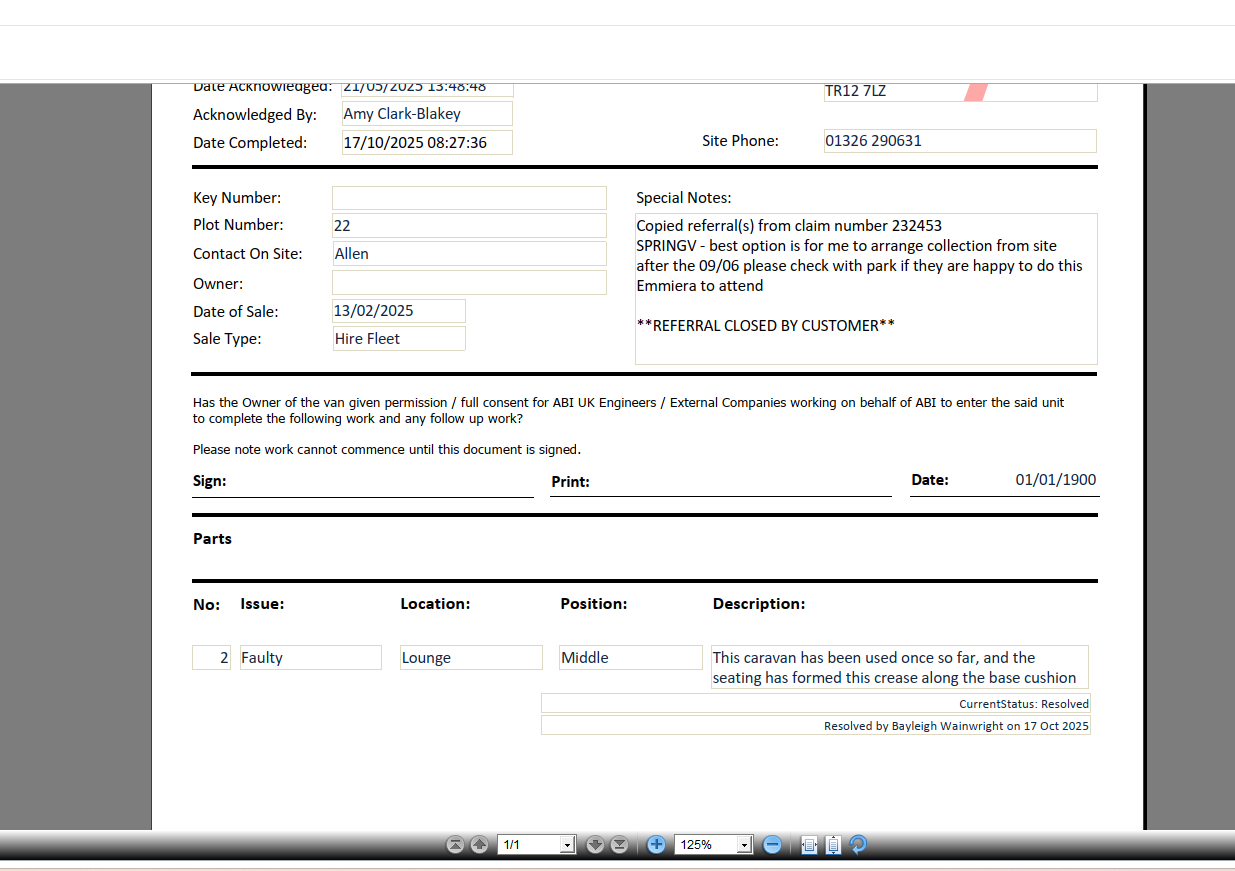
Task: Fit page to height icon
Action: click(x=833, y=845)
